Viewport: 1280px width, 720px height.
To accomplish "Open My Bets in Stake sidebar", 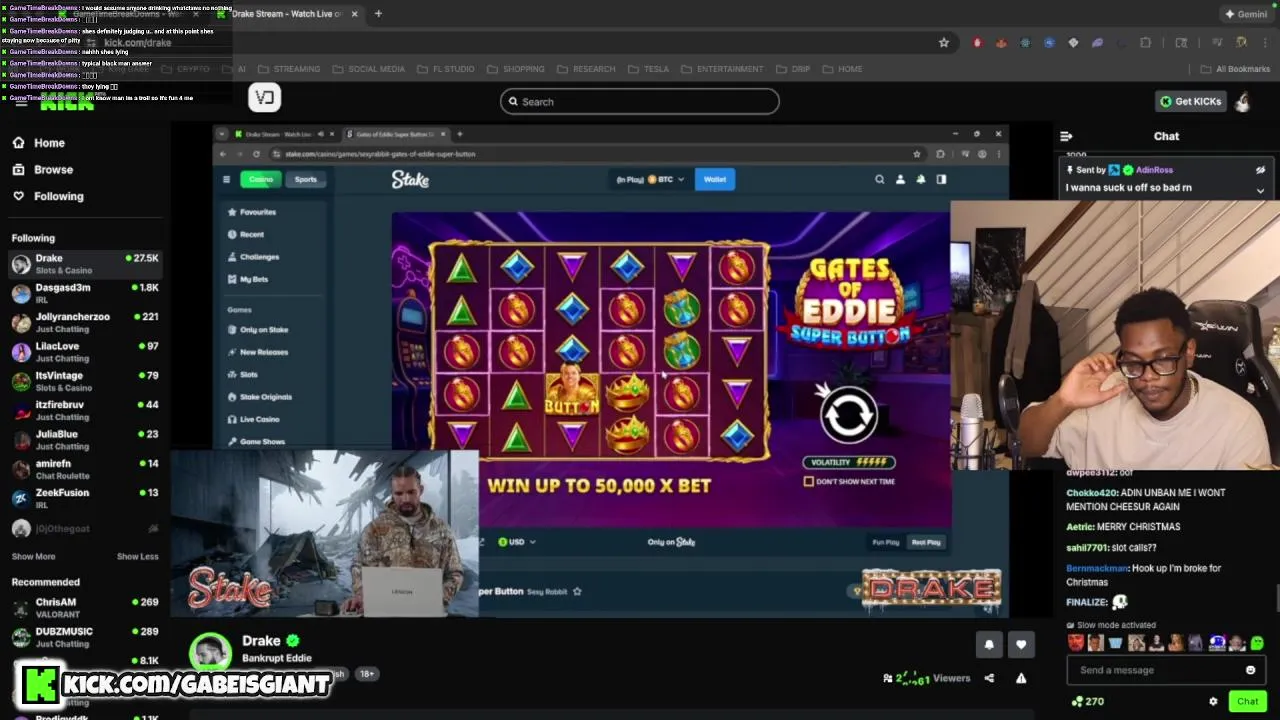I will point(248,279).
